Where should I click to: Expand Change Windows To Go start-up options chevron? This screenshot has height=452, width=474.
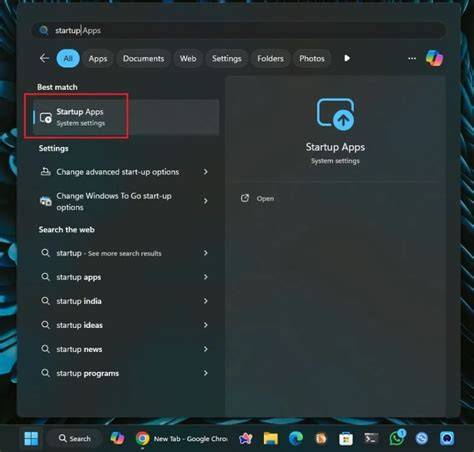click(x=206, y=201)
